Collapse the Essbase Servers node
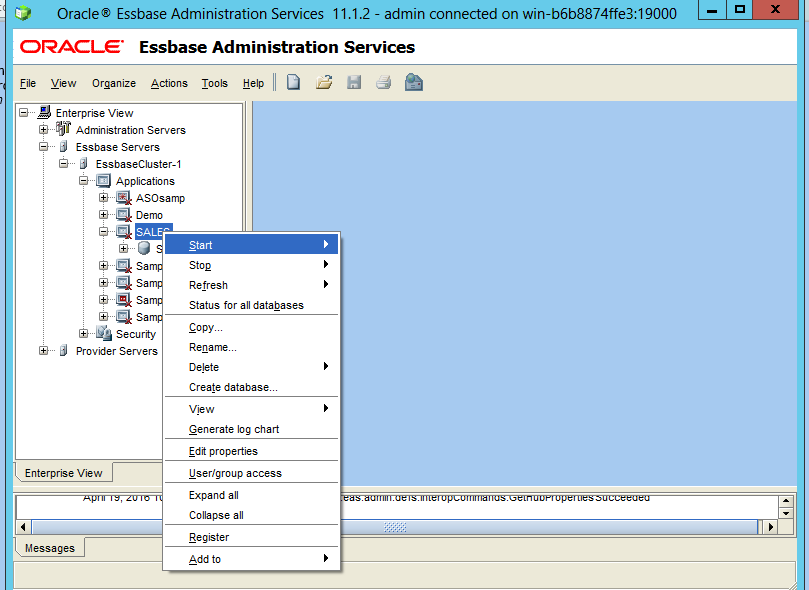 pos(43,147)
